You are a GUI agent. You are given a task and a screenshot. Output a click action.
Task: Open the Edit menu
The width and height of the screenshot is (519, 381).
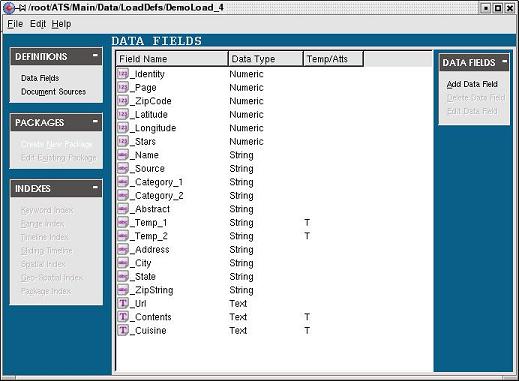(38, 24)
